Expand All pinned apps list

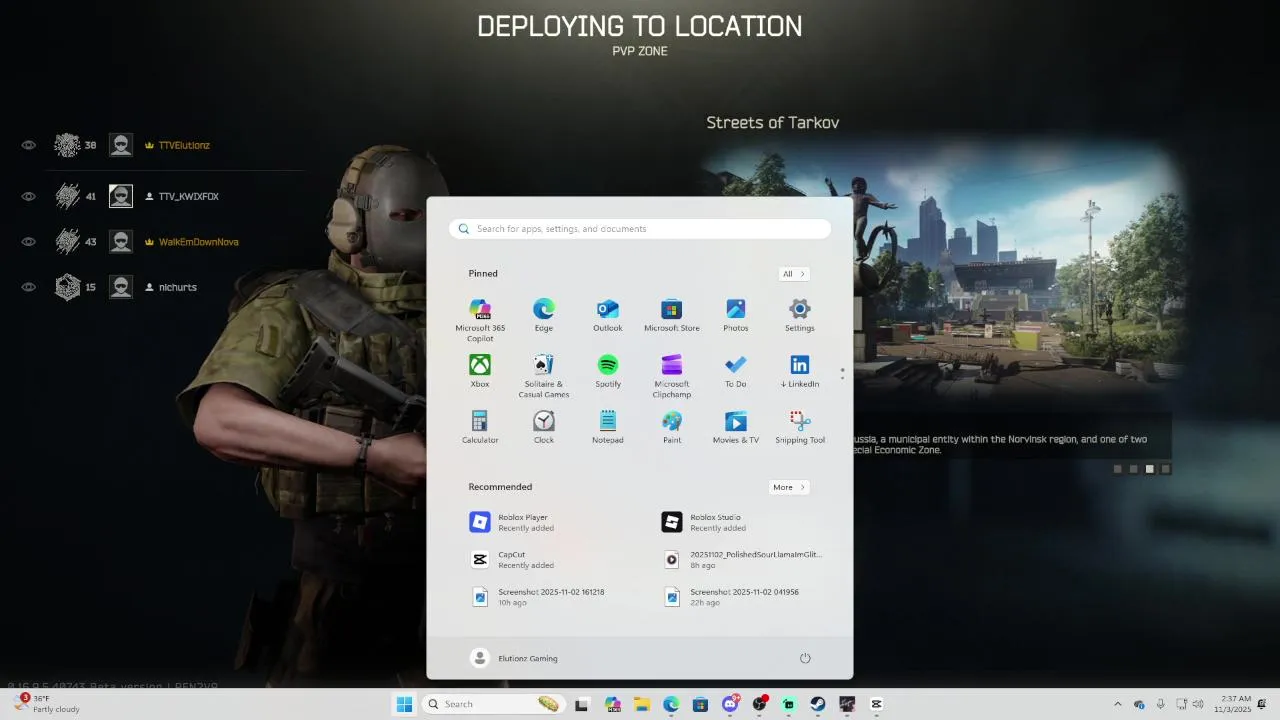pos(794,274)
